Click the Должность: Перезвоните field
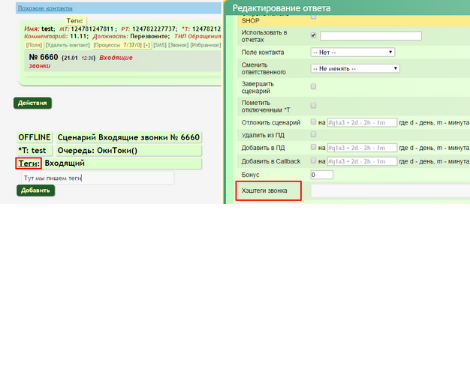Viewport: 470px width, 370px height. [131, 36]
